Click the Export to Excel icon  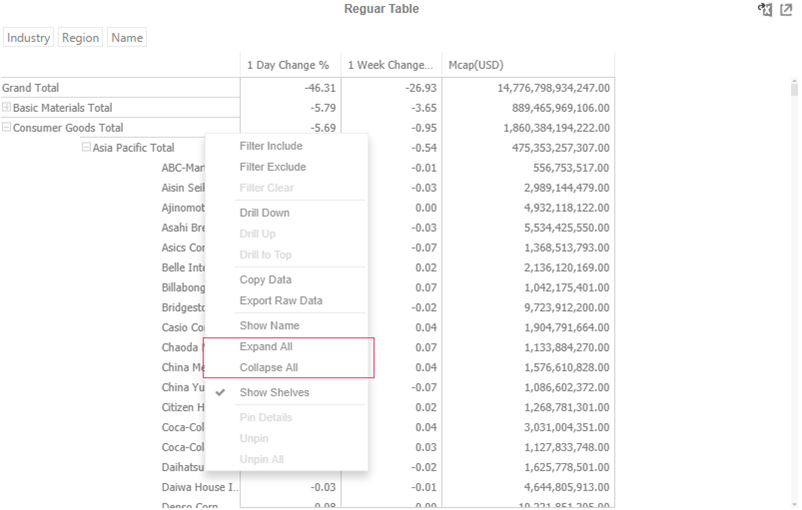765,10
